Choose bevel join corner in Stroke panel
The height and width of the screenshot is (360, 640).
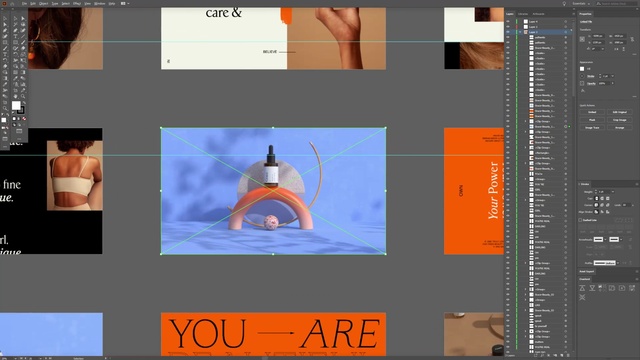[607, 205]
